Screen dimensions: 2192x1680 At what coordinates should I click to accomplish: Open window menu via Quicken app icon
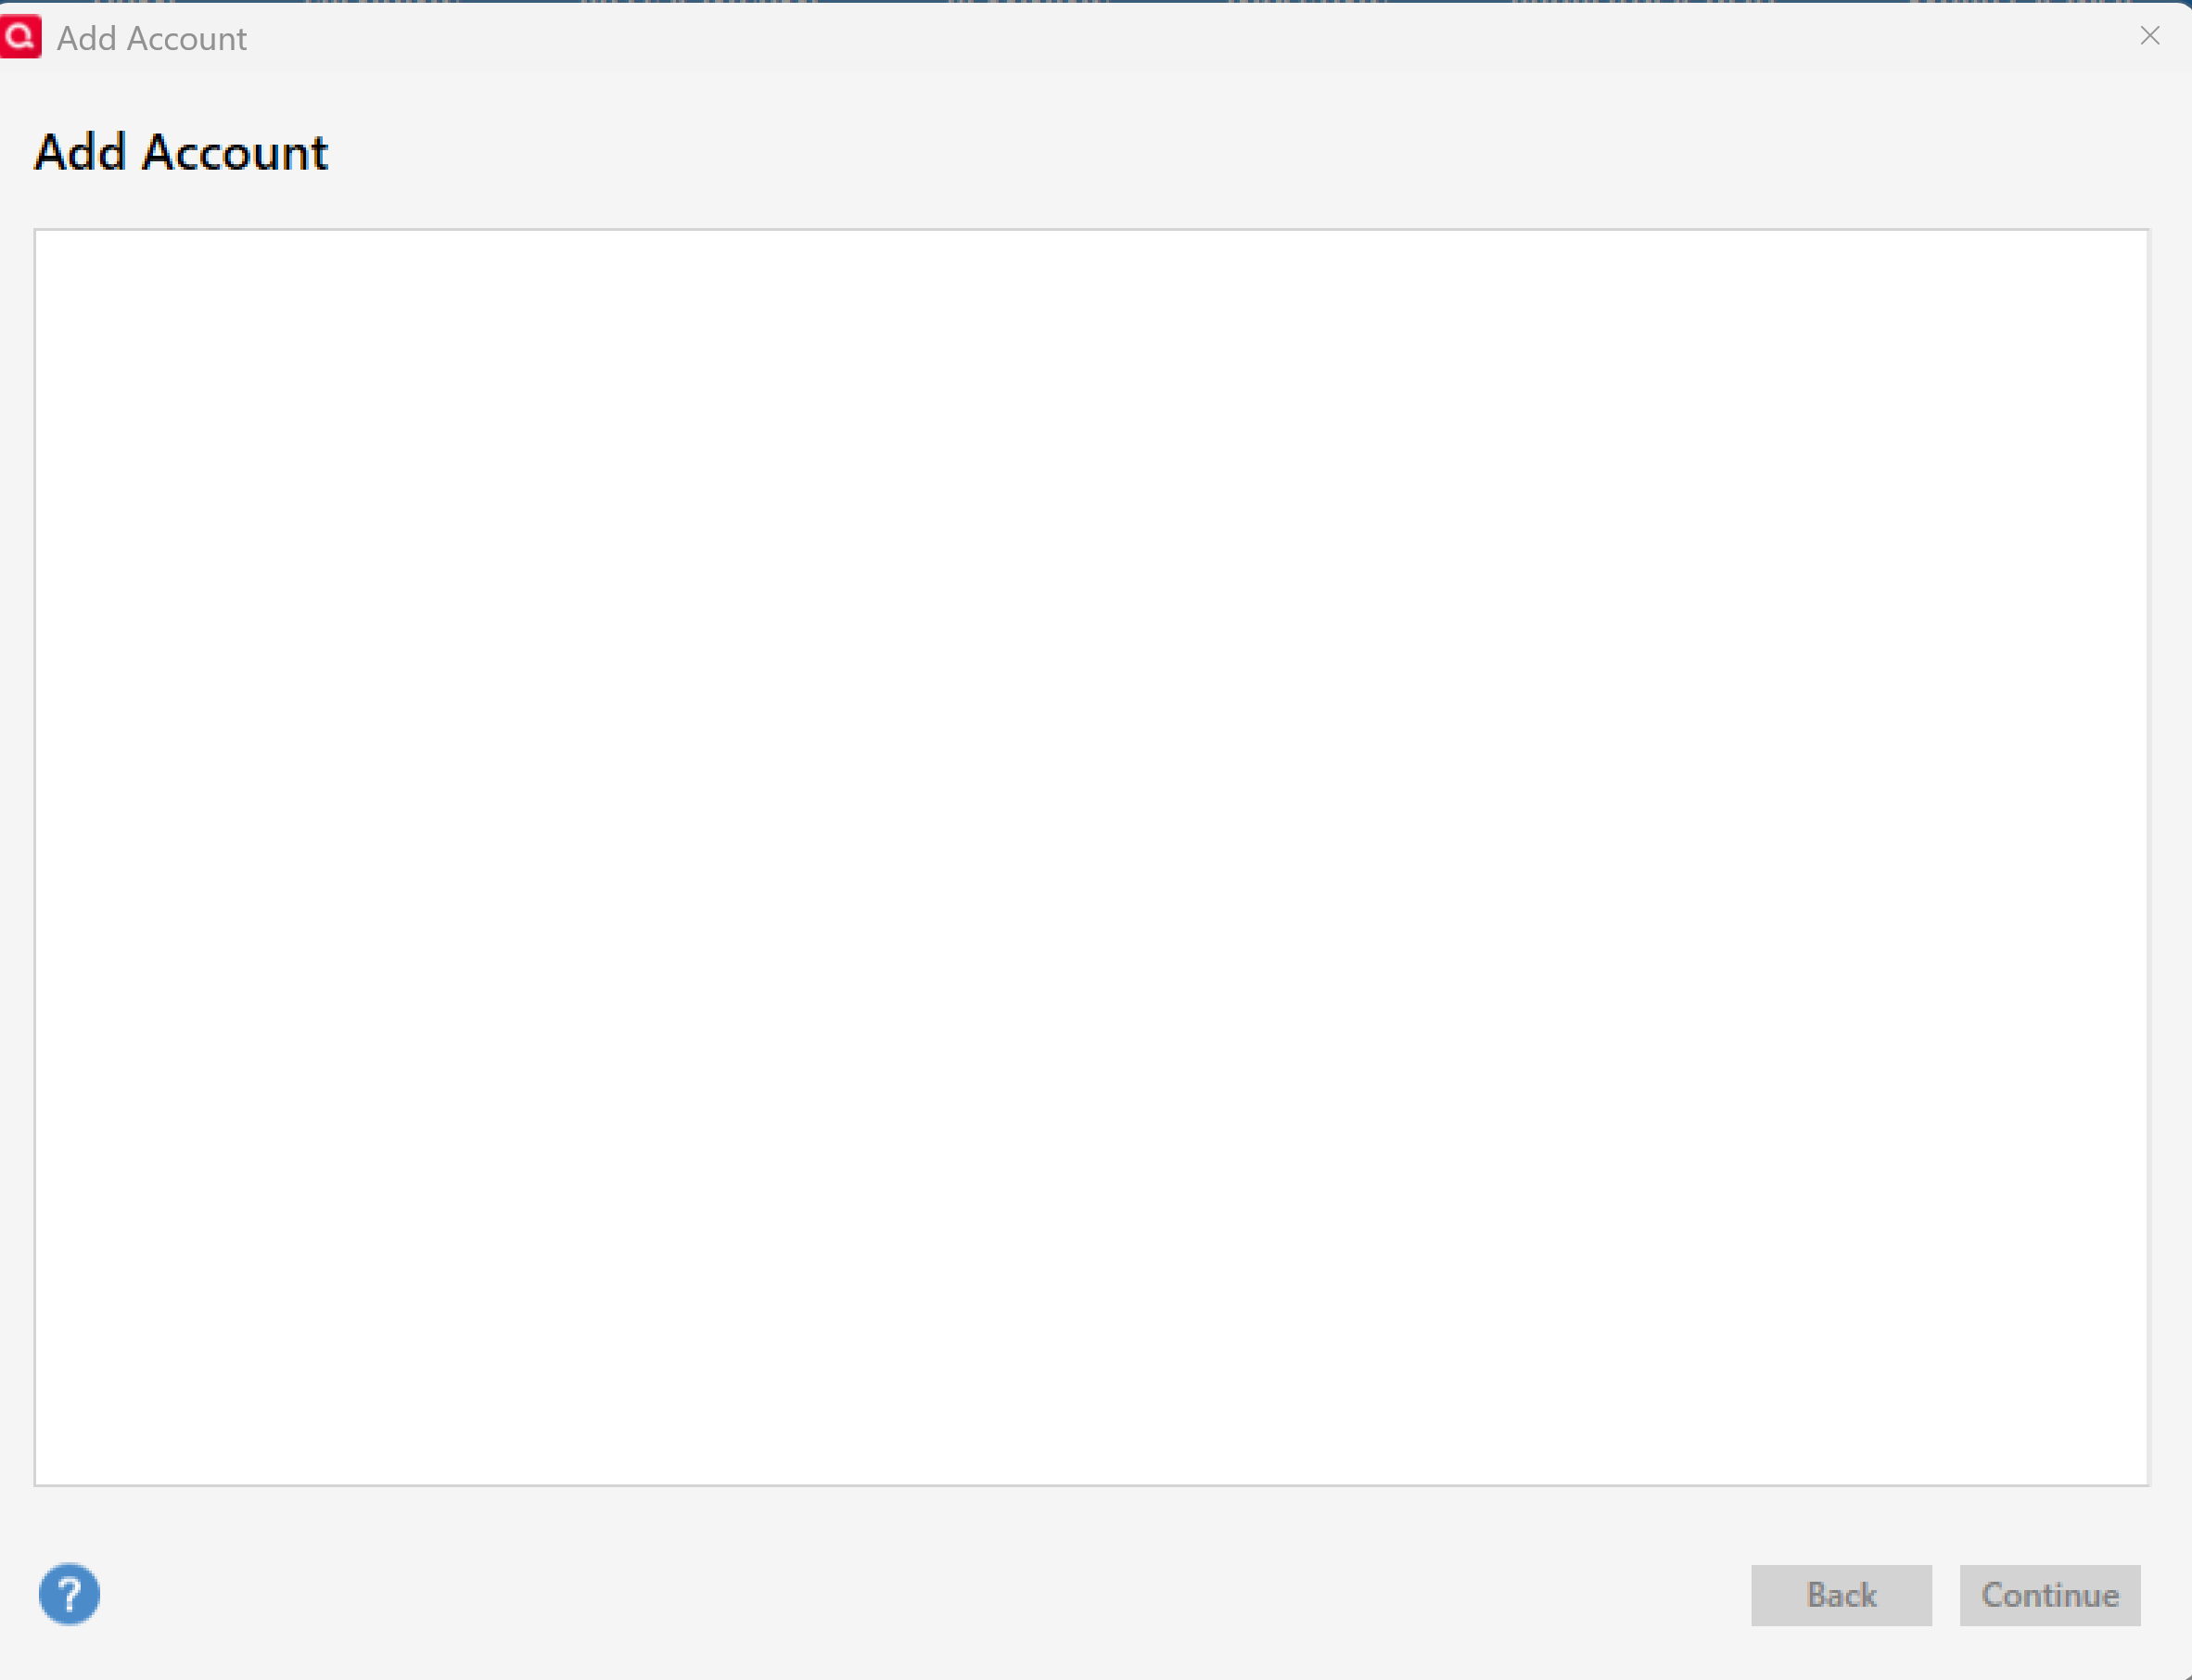pos(20,37)
